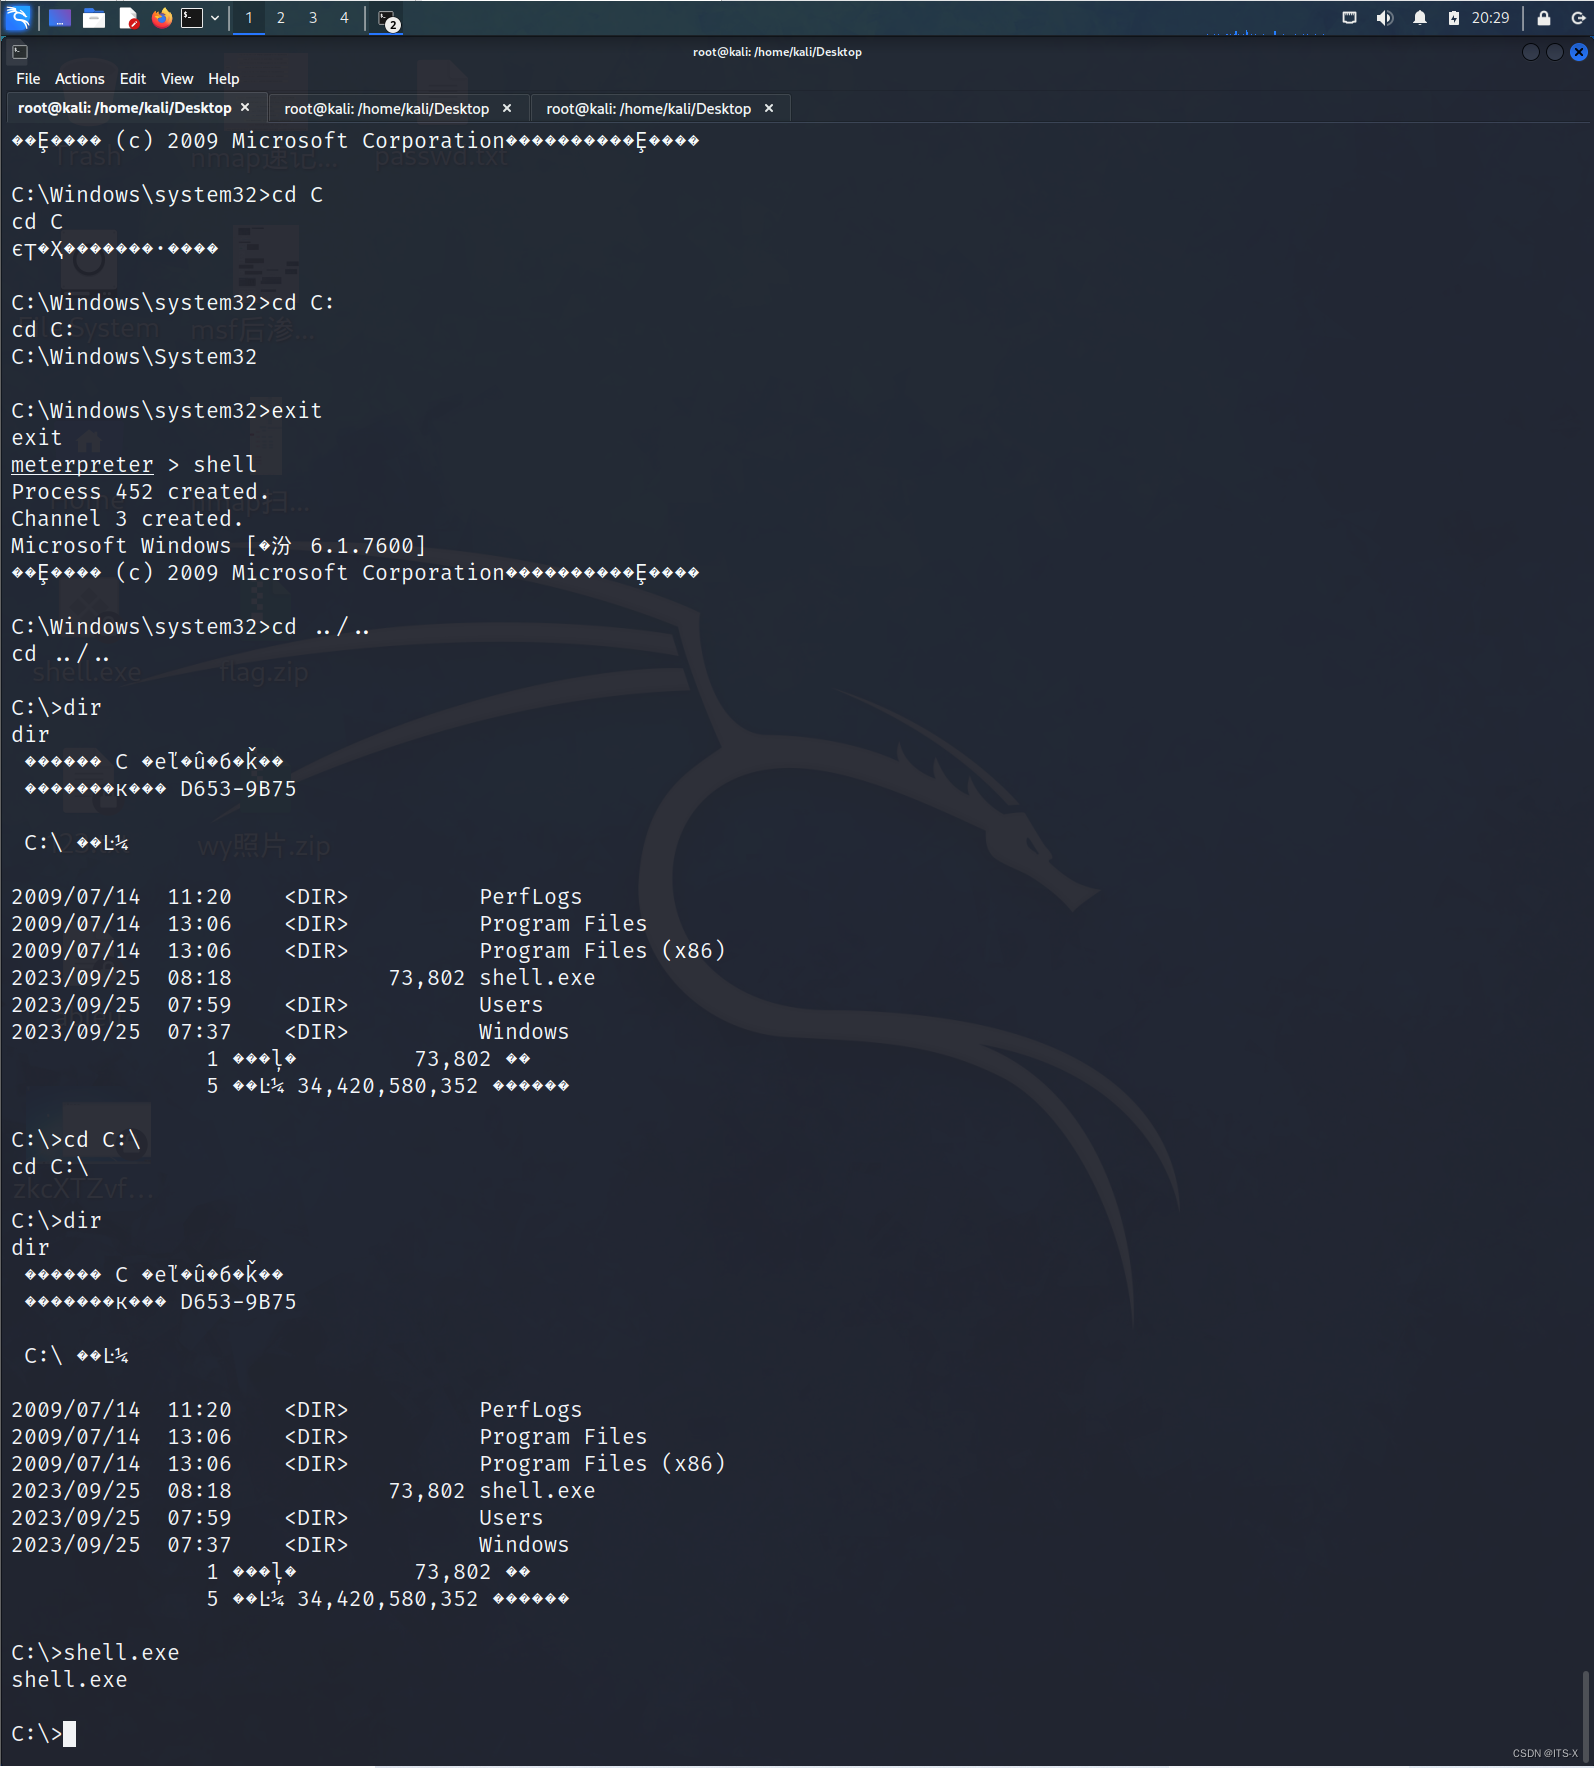Open the Edit menu
This screenshot has width=1594, height=1768.
(133, 79)
